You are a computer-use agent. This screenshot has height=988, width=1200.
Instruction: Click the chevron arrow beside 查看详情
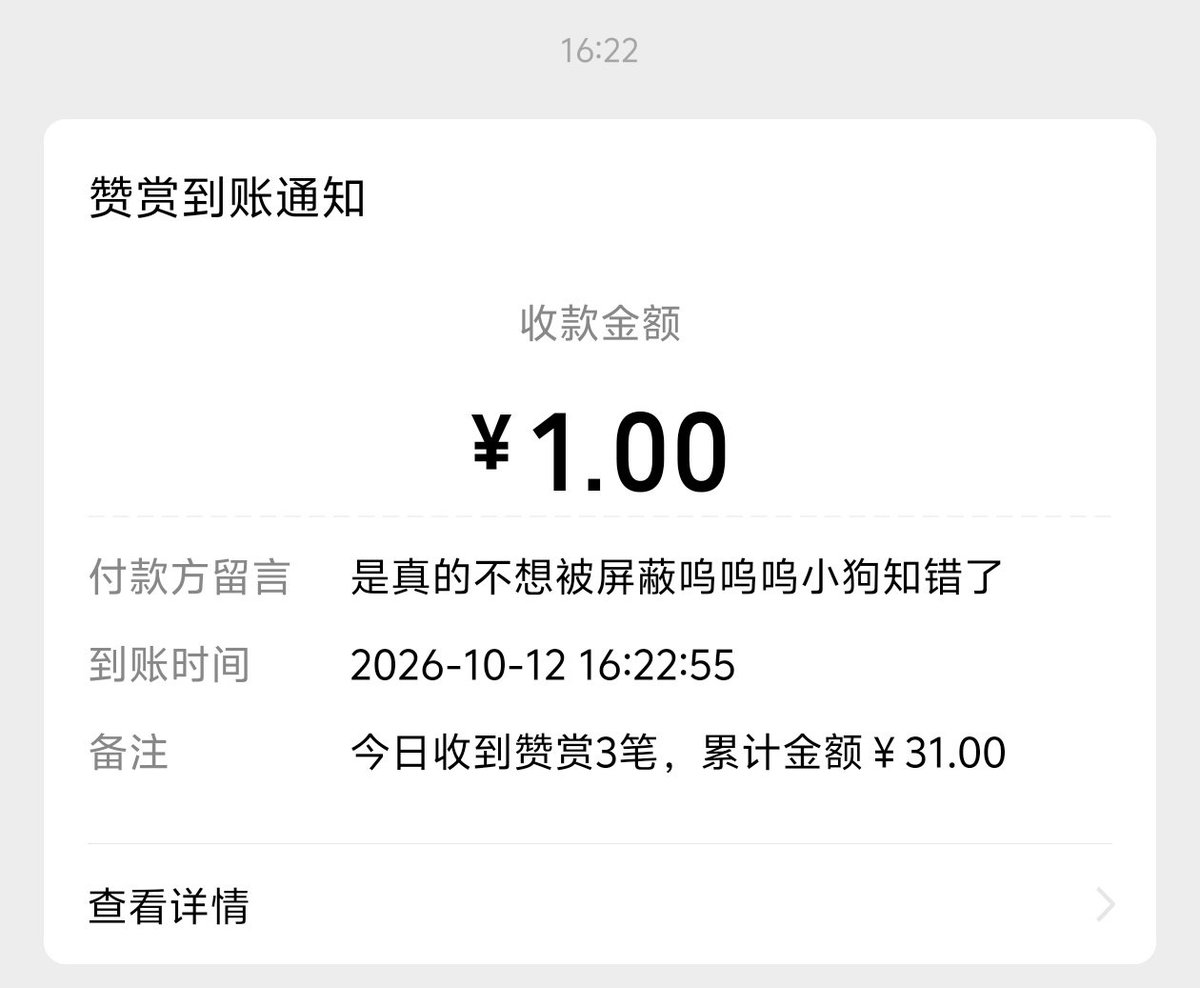1105,905
